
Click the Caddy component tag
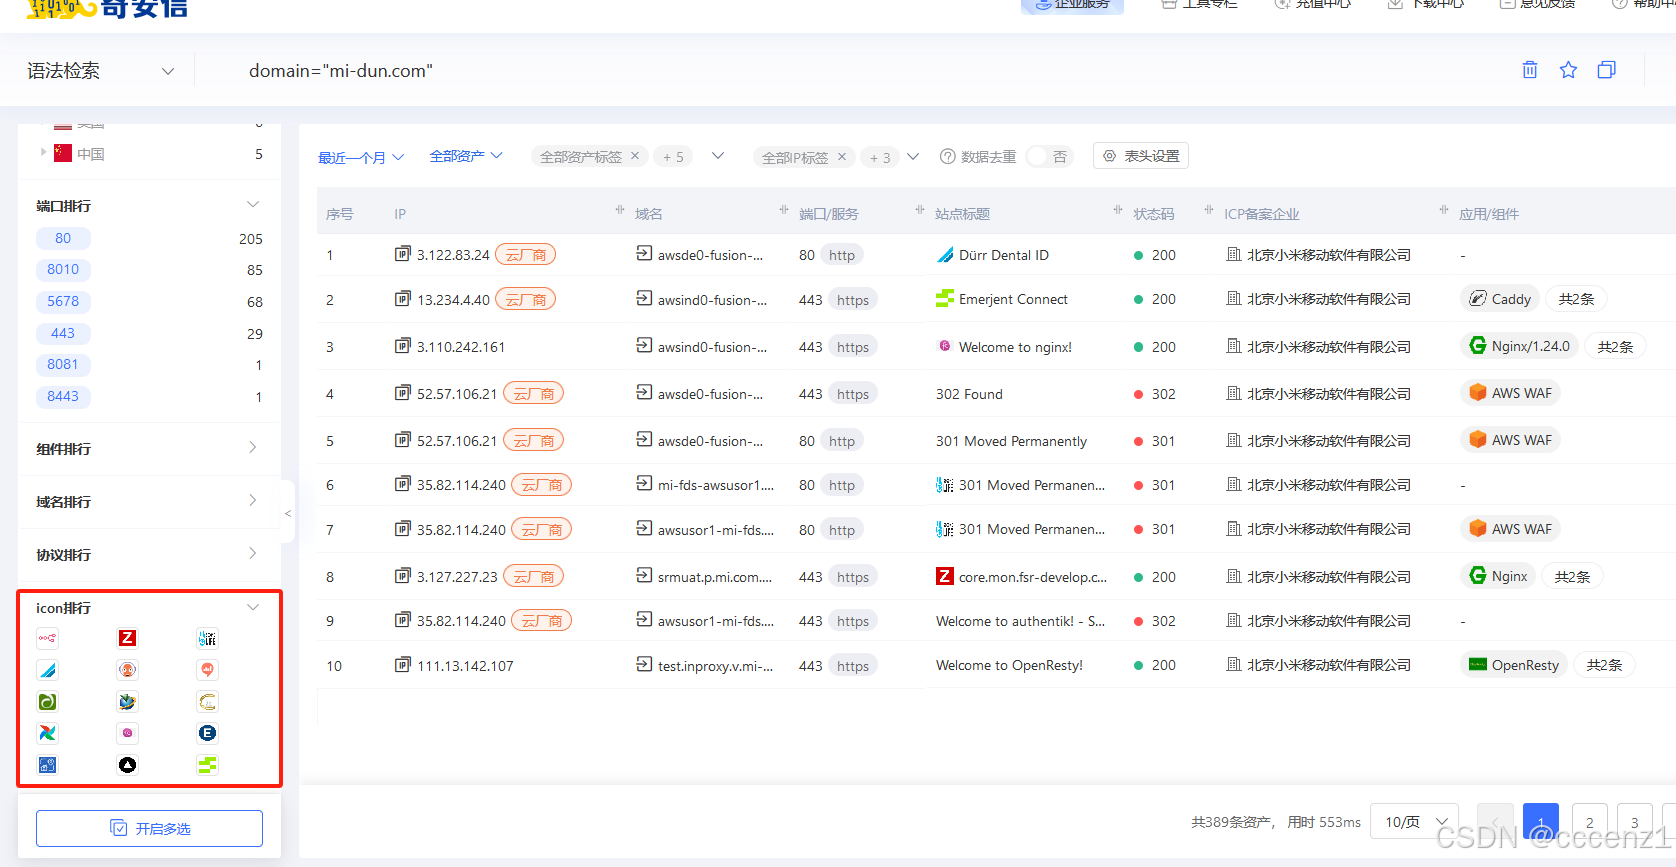click(x=1500, y=298)
